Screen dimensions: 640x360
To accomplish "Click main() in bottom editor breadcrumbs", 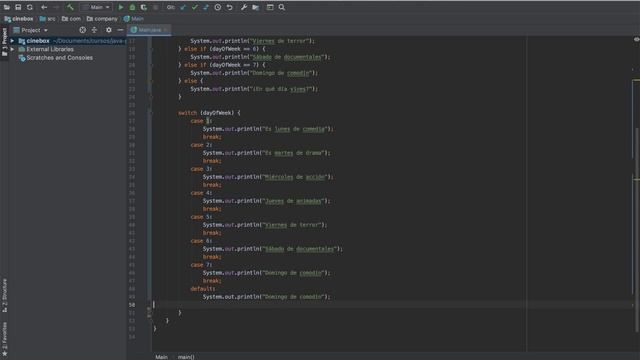I will (186, 357).
